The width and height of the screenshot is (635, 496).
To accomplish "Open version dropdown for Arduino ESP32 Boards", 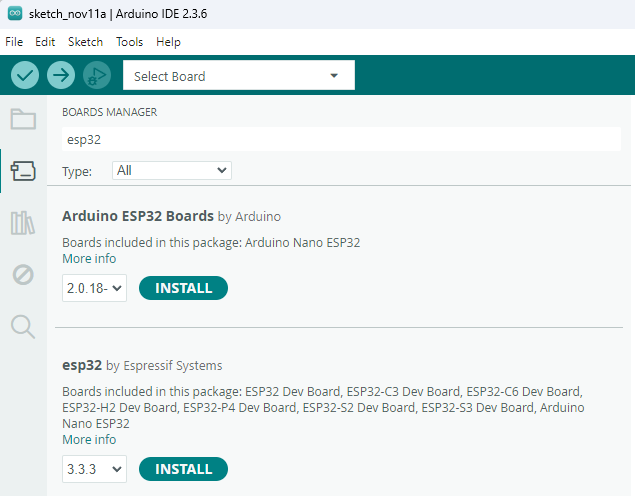I will point(94,289).
